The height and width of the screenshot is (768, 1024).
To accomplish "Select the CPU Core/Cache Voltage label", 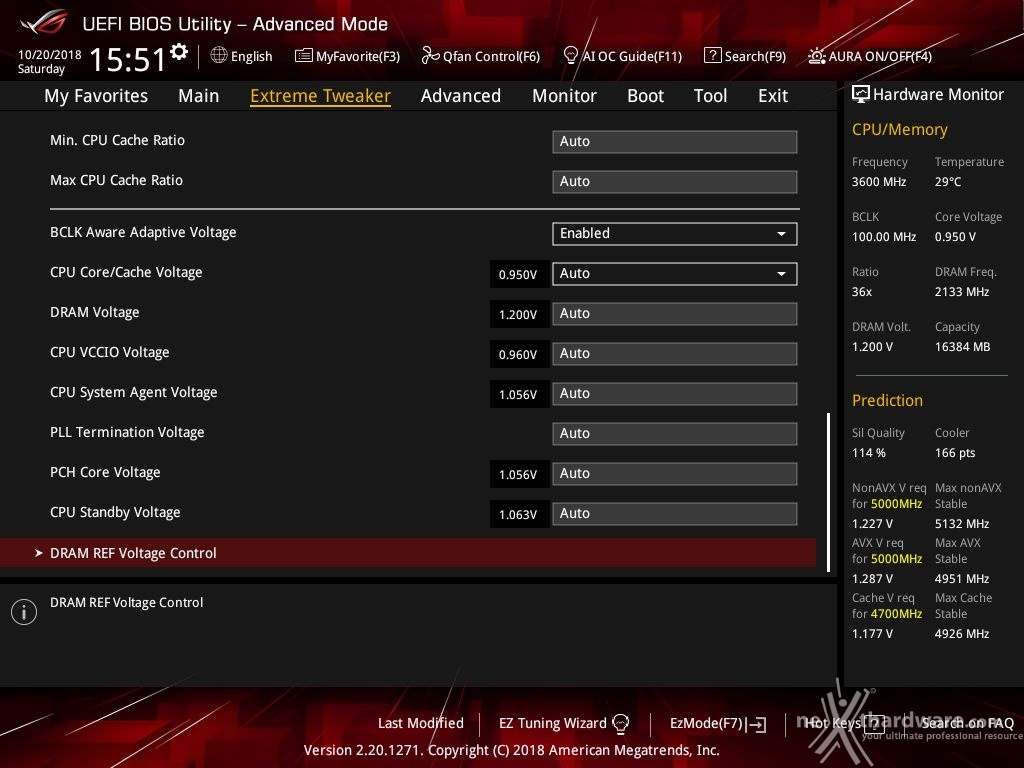I will 126,272.
